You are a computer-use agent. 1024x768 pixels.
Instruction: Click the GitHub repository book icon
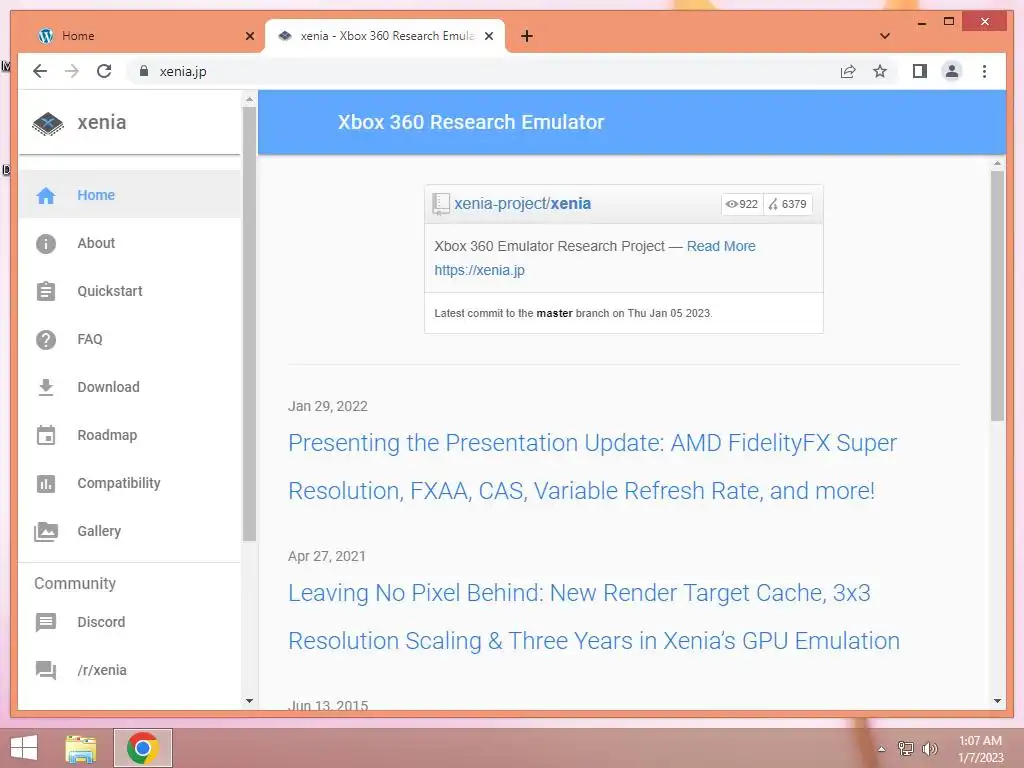click(x=441, y=204)
